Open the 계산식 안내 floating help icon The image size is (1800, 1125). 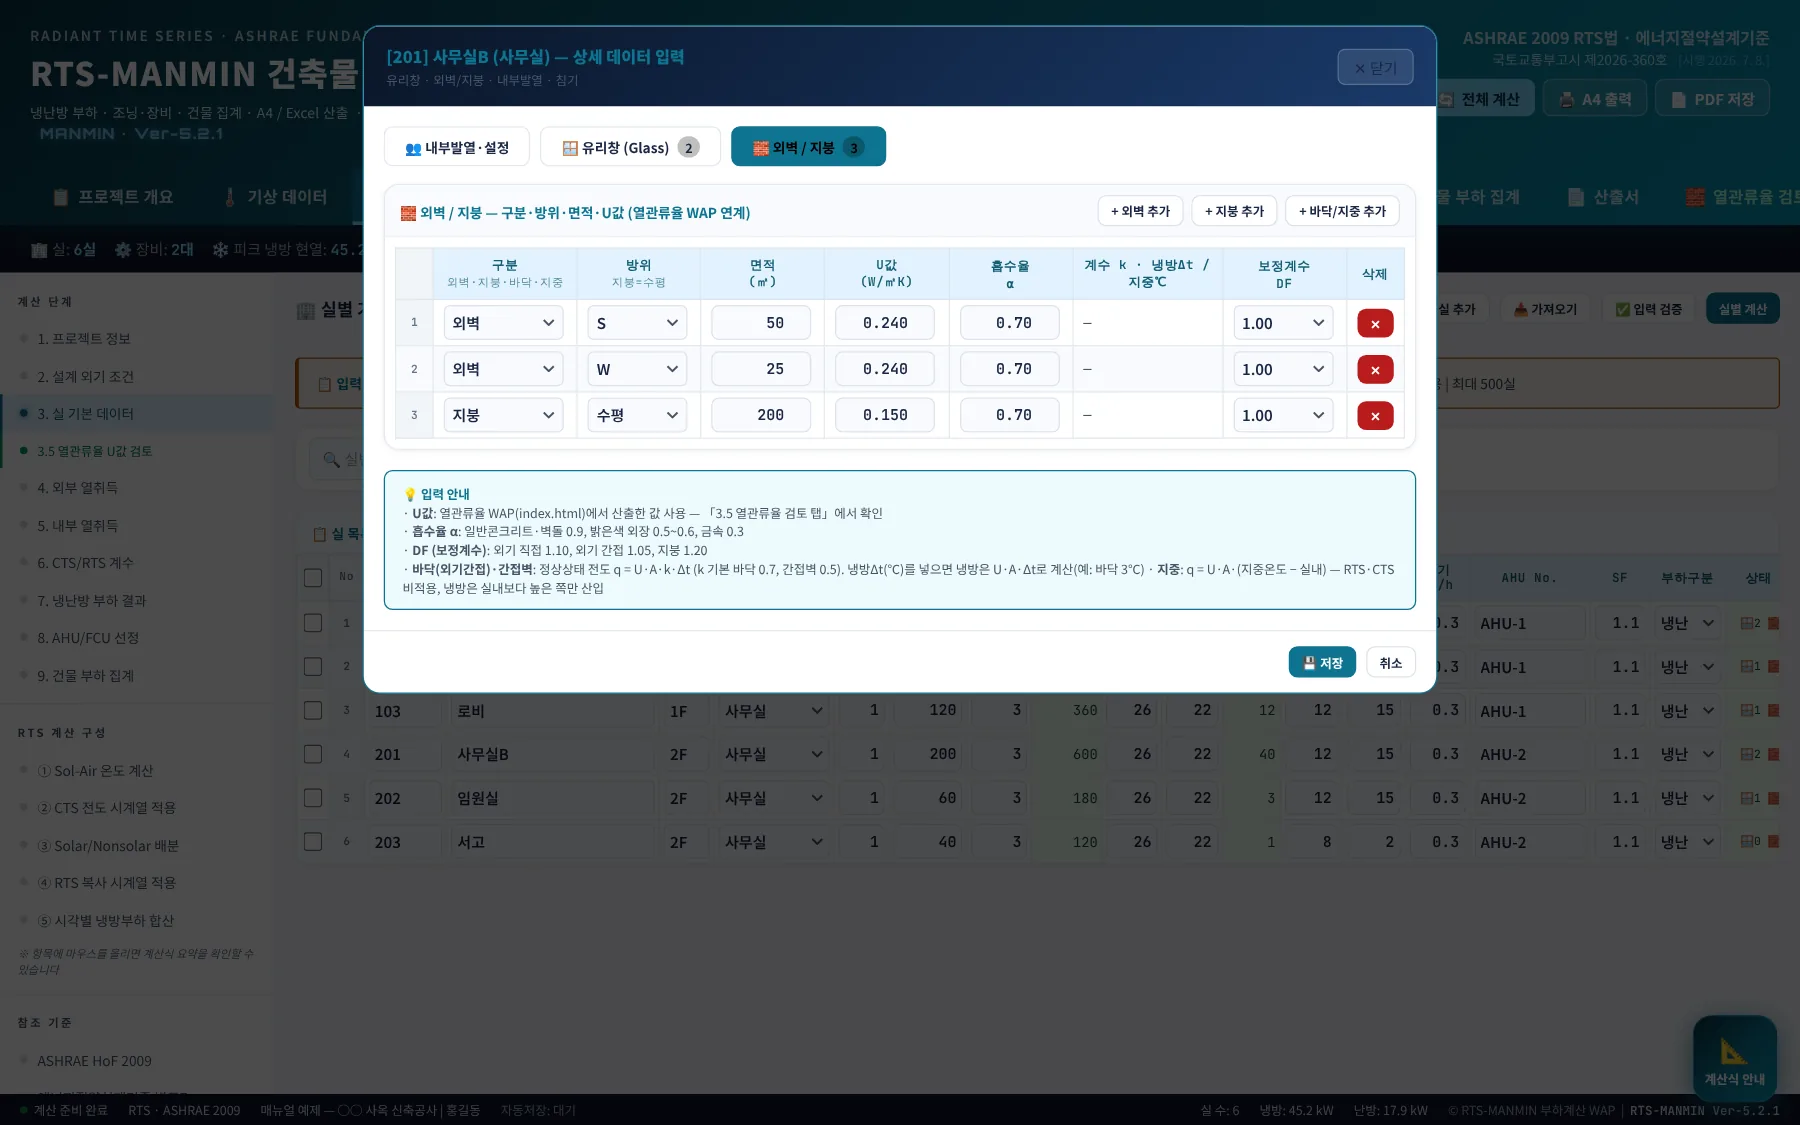point(1734,1059)
